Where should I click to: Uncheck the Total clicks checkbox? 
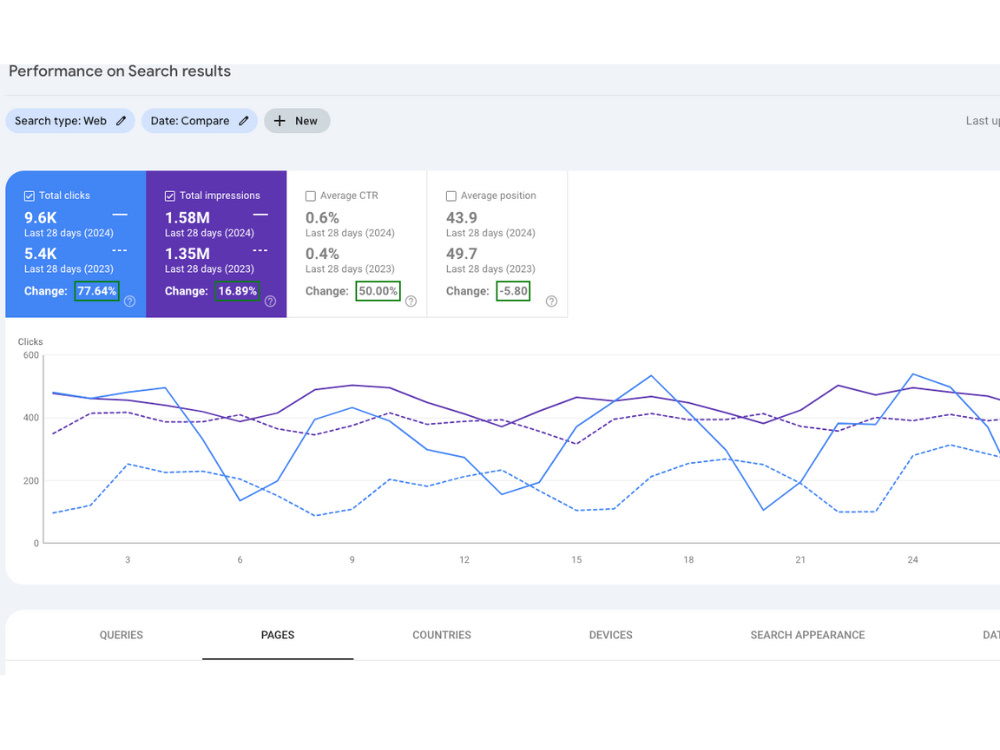[29, 196]
